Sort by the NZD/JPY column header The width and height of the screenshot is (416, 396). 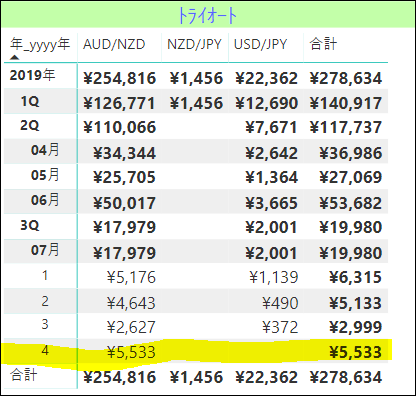click(x=194, y=44)
